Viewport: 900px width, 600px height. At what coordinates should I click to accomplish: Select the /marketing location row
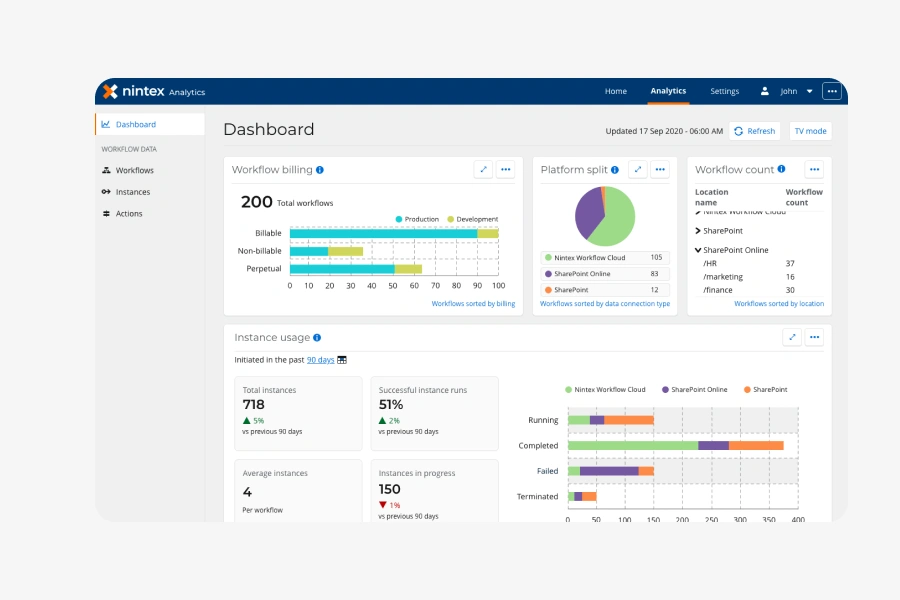click(x=759, y=277)
